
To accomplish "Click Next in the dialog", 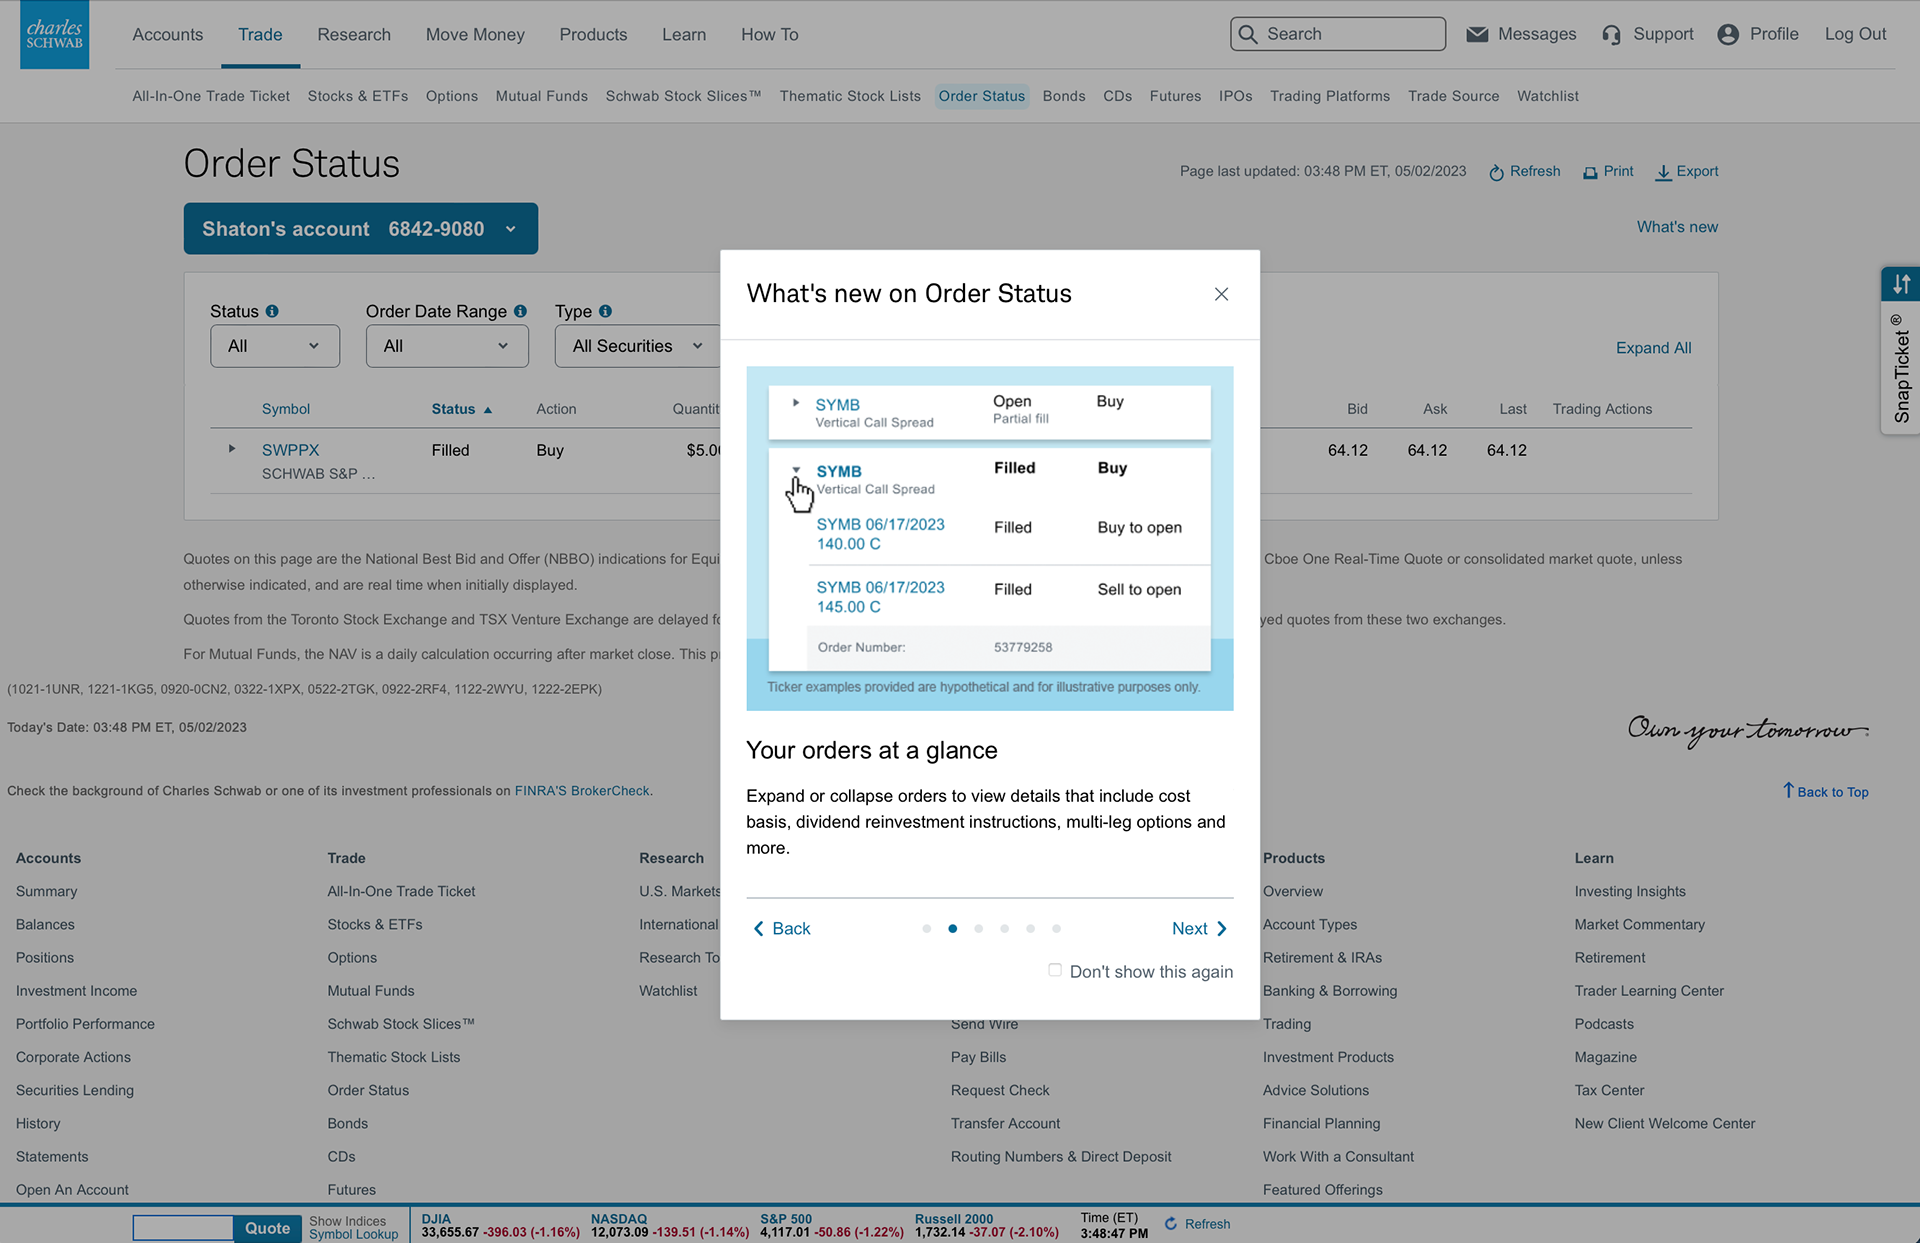I will [1199, 929].
